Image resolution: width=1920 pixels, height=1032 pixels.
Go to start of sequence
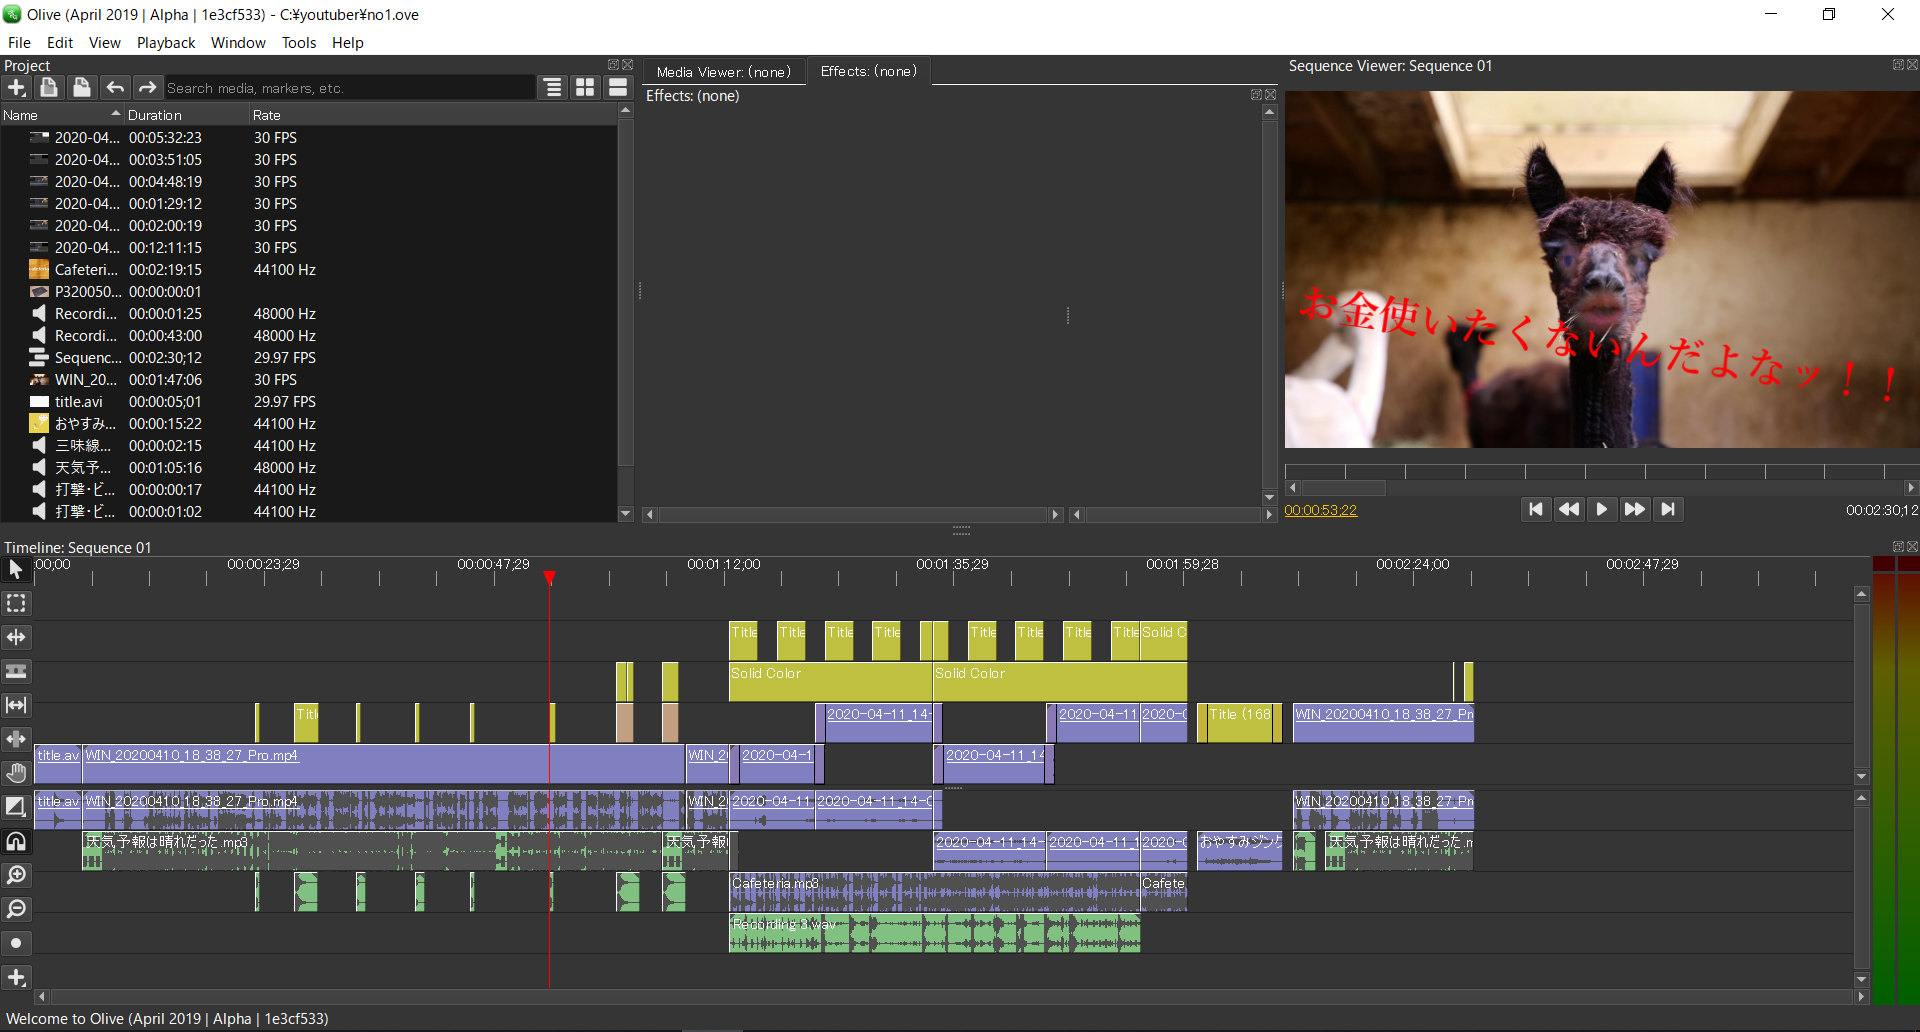pos(1536,509)
